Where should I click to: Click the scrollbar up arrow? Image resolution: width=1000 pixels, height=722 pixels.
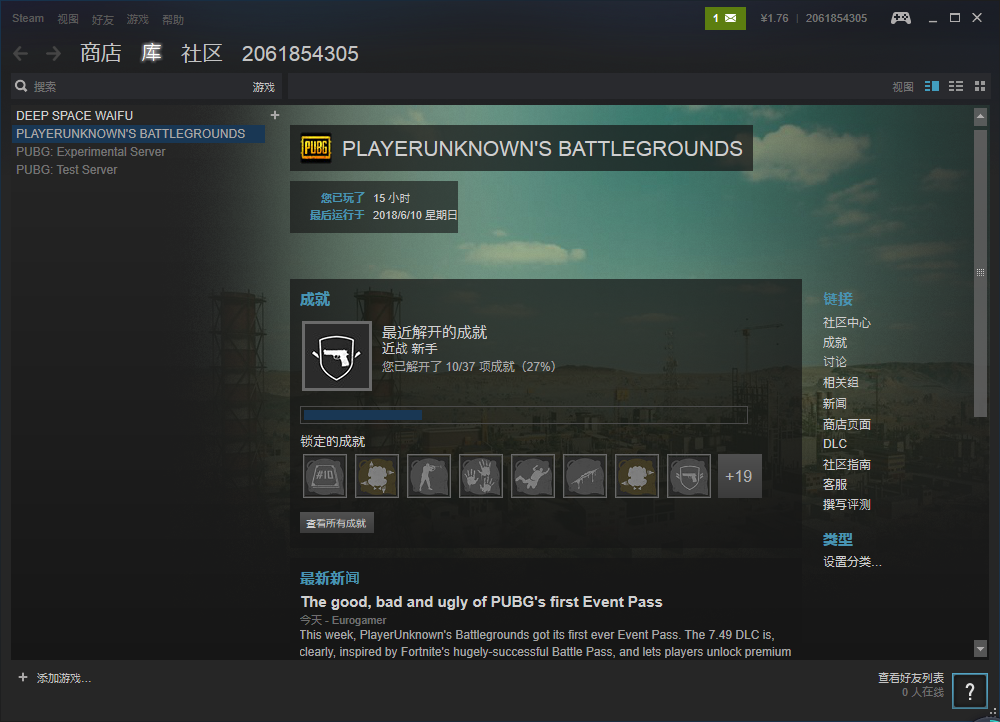tap(980, 117)
